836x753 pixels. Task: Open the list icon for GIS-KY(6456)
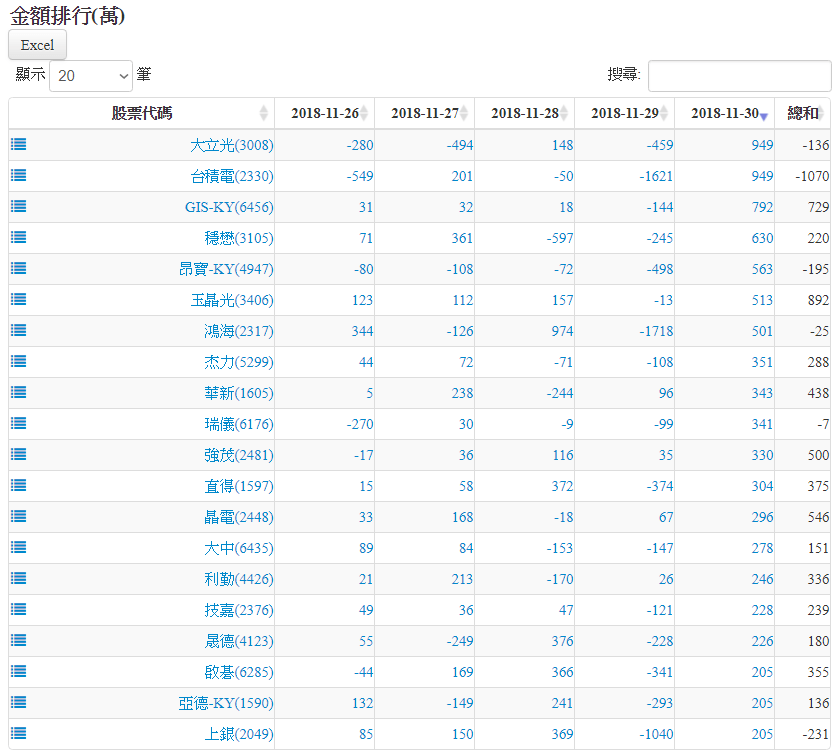(19, 206)
